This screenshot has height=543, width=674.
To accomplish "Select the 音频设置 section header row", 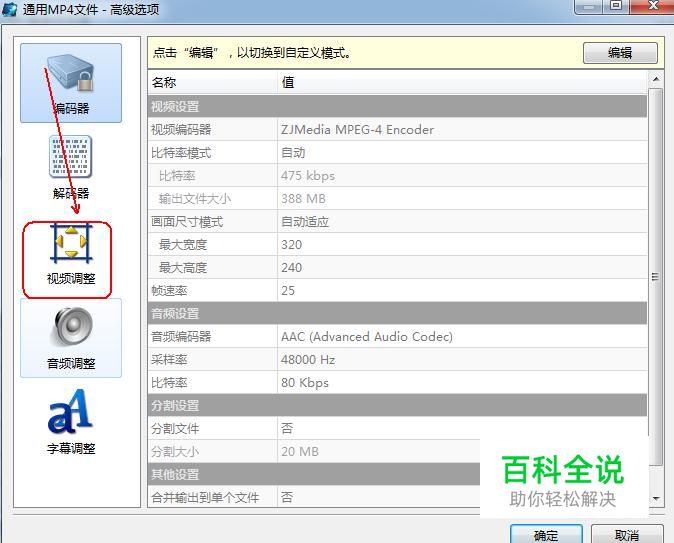I will (397, 313).
